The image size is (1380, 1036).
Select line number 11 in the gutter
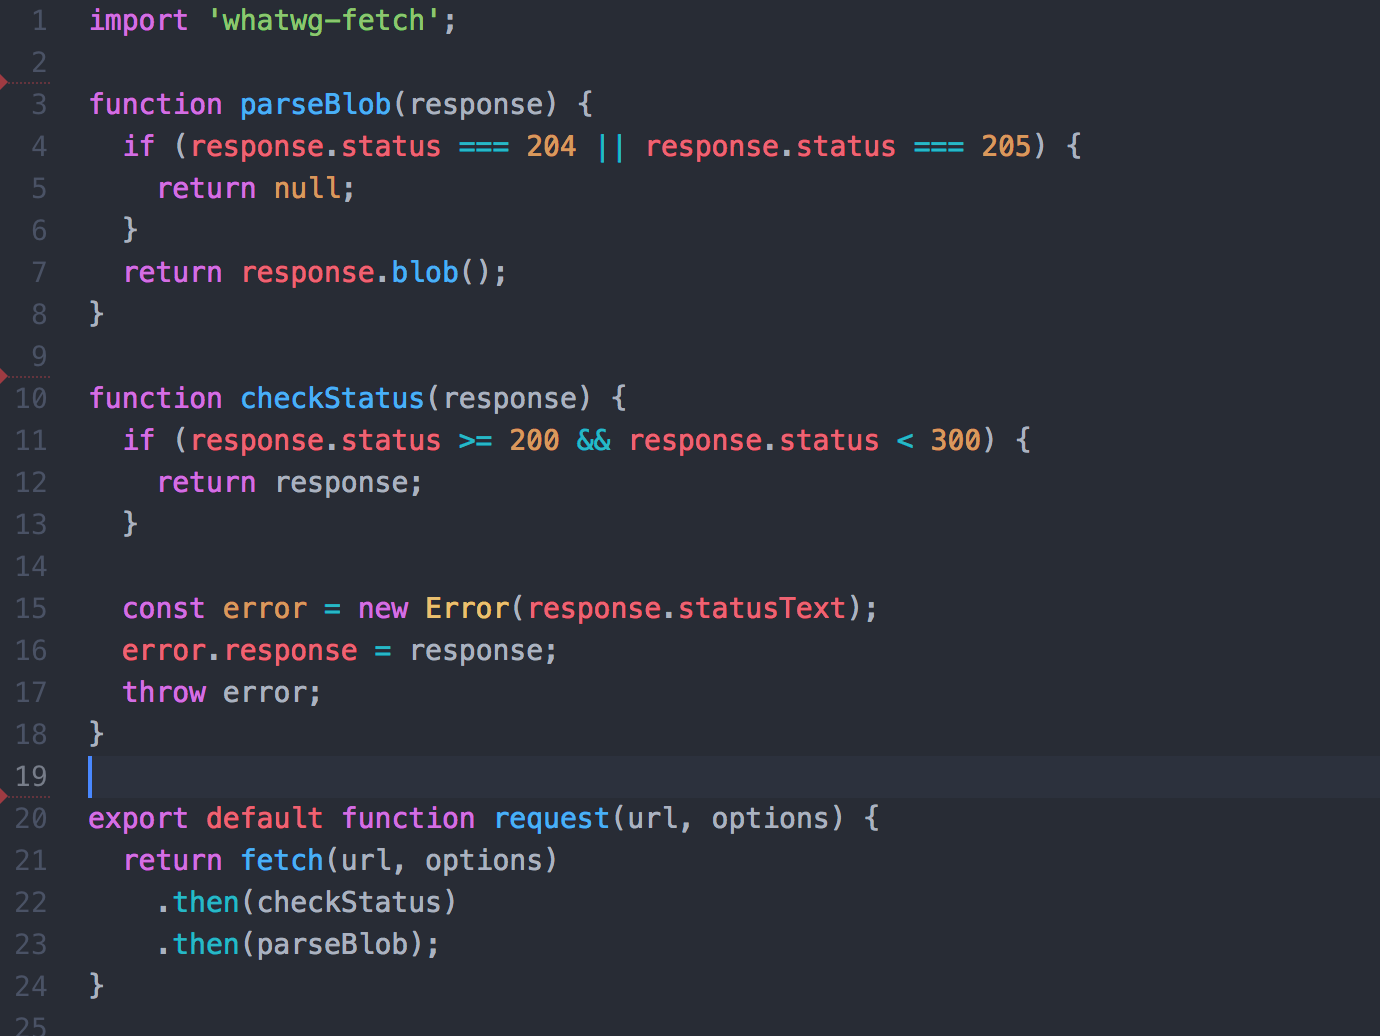click(x=31, y=440)
